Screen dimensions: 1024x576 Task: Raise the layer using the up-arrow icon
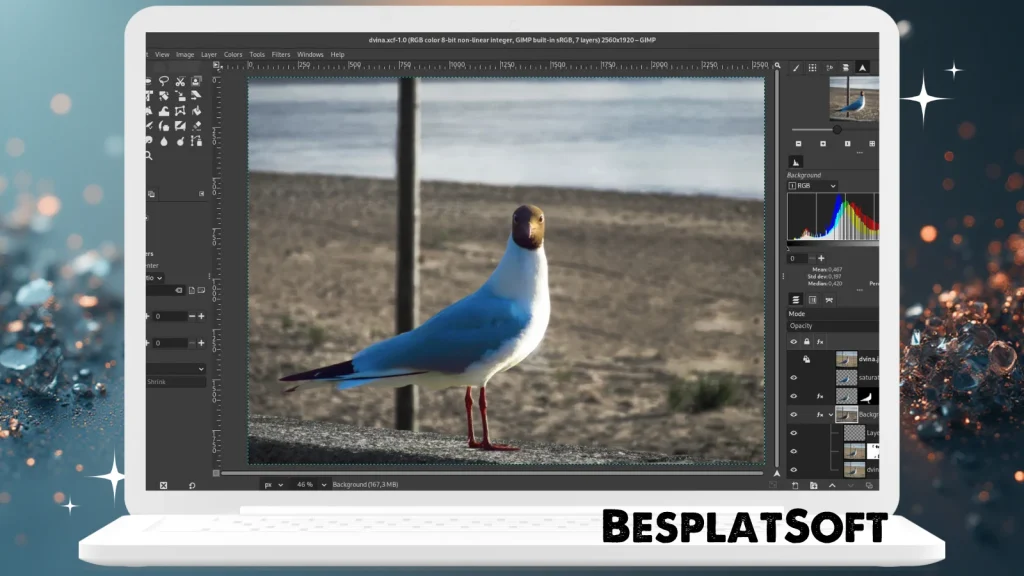click(x=832, y=486)
